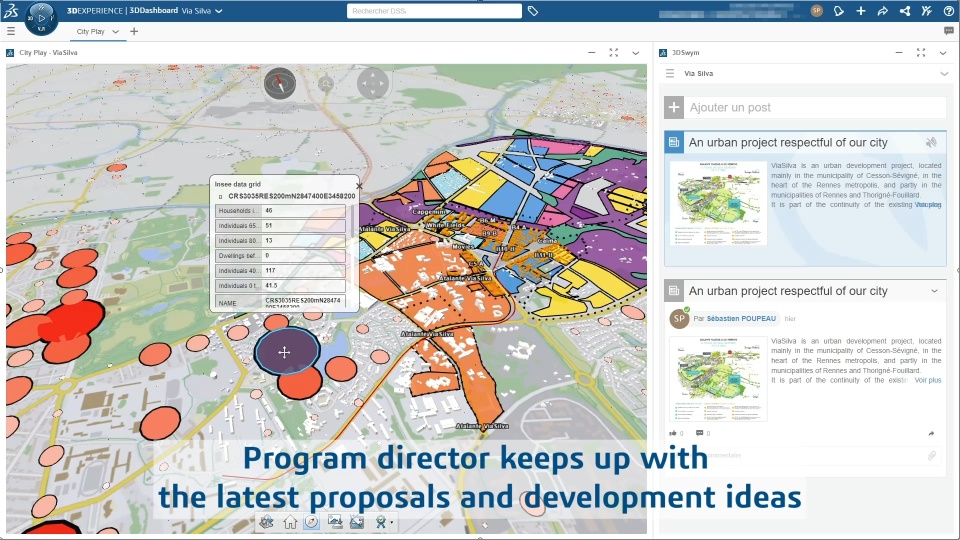Viewport: 960px width, 540px height.
Task: Open the second post's ViaSilva map thumbnail
Action: click(718, 379)
